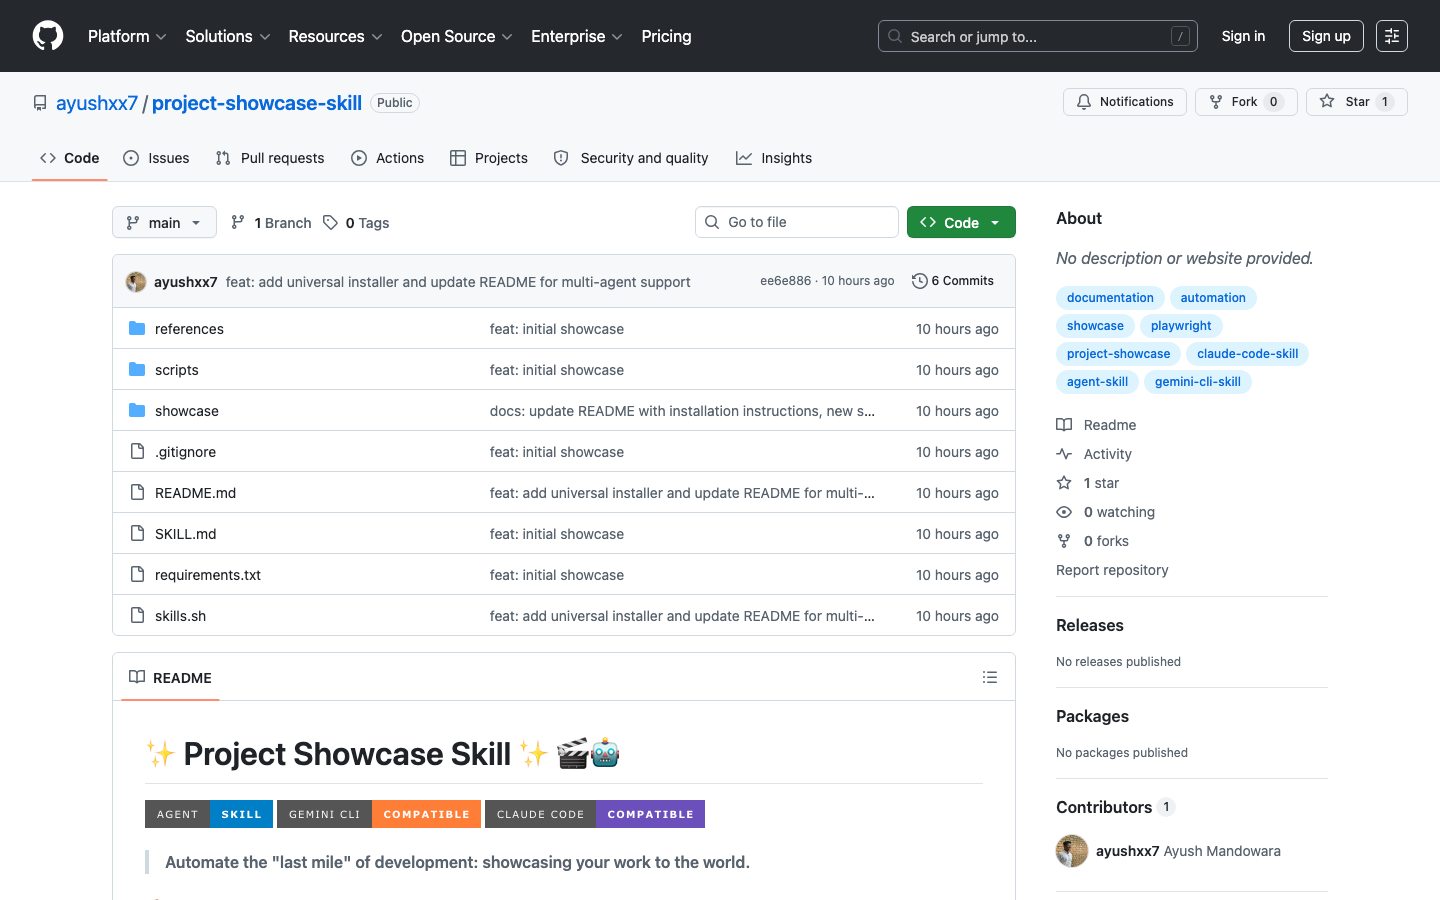Switch to Security and quality tab
1440x900 pixels.
631,158
